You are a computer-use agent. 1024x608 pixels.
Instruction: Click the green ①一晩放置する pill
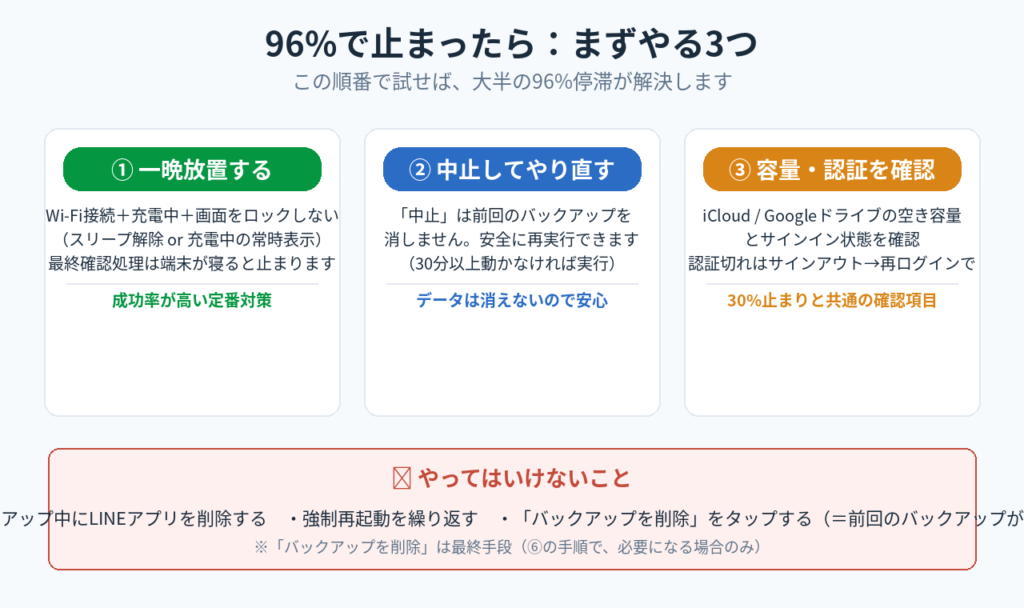click(x=192, y=169)
